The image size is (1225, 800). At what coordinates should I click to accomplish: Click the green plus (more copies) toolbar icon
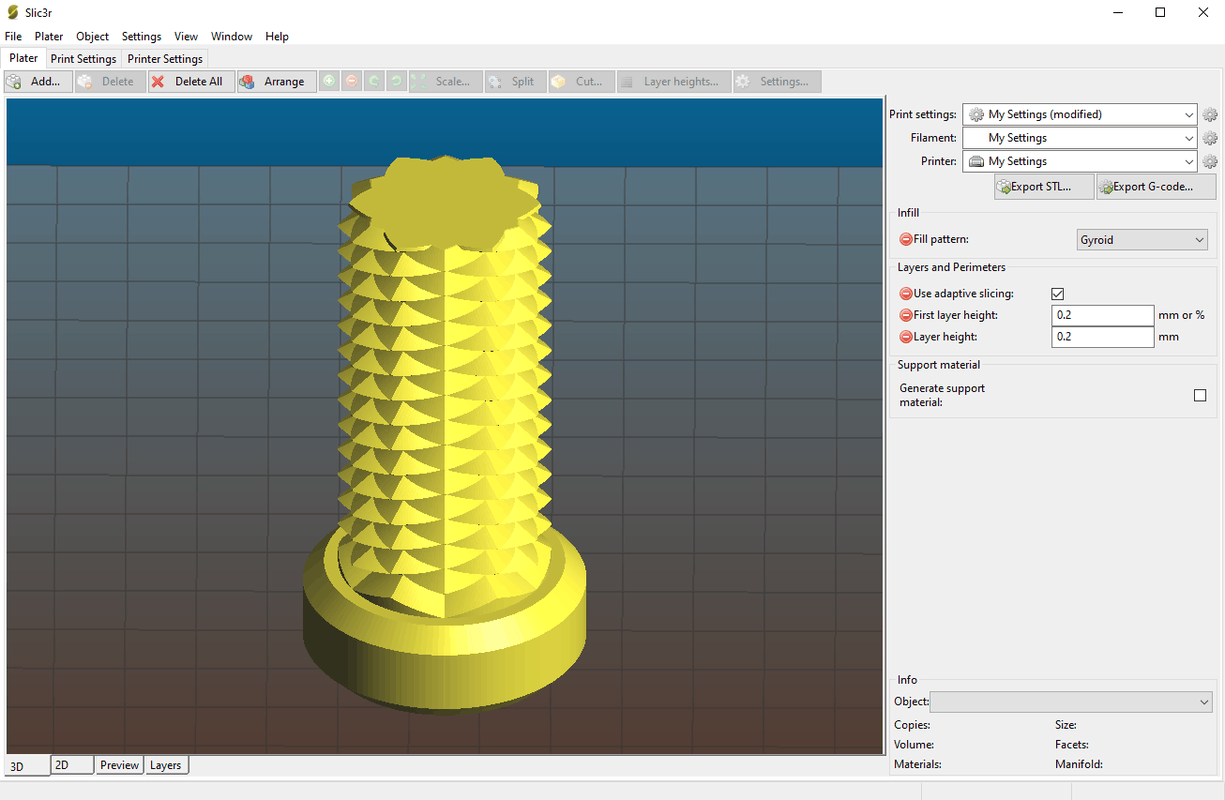tap(329, 81)
